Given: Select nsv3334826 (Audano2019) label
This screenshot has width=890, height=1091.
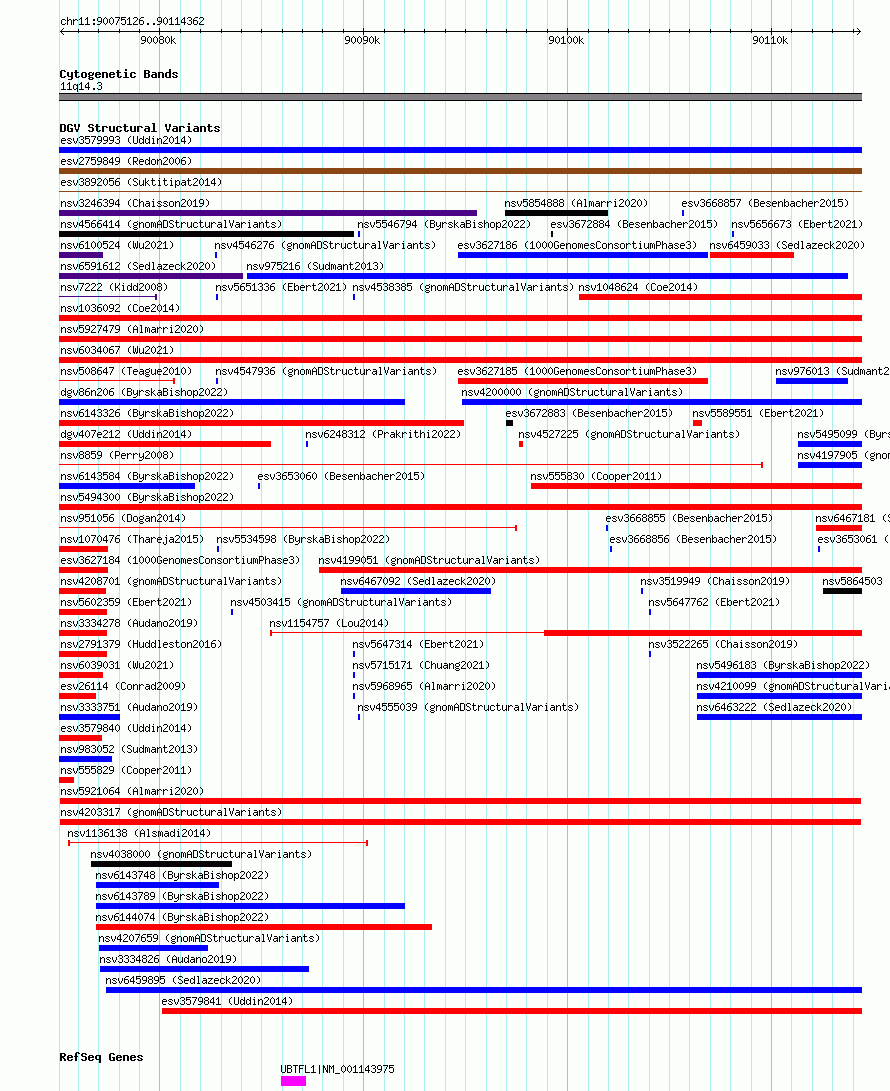Looking at the screenshot, I should coord(168,959).
